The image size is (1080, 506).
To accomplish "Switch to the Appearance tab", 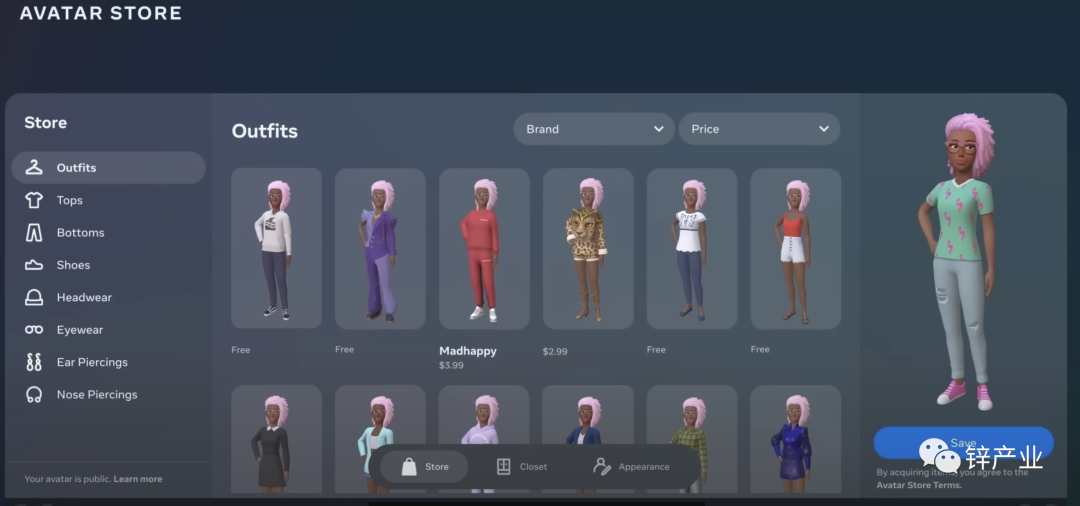I will coord(632,467).
